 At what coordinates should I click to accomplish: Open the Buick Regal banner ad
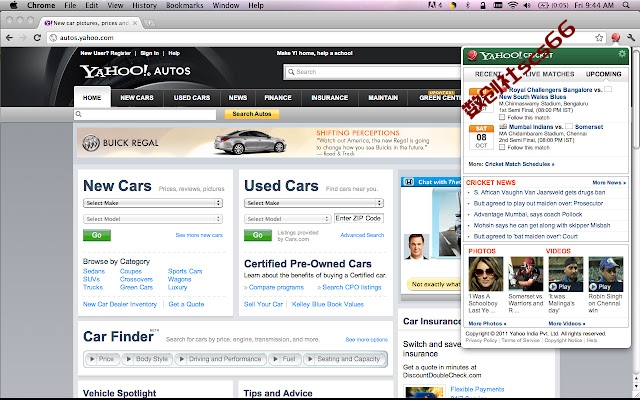(x=269, y=143)
